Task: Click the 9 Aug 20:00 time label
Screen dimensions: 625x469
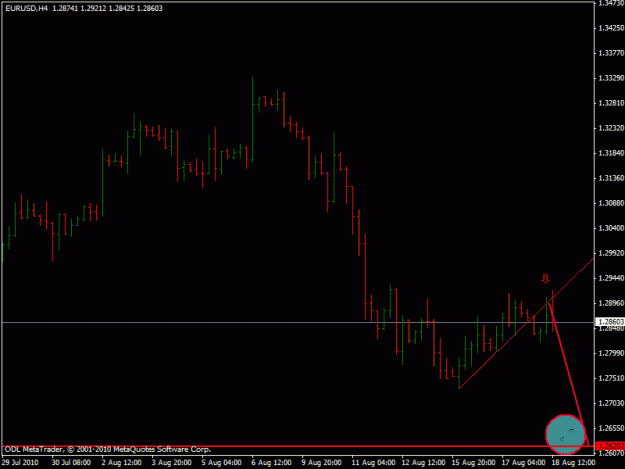Action: click(x=321, y=463)
